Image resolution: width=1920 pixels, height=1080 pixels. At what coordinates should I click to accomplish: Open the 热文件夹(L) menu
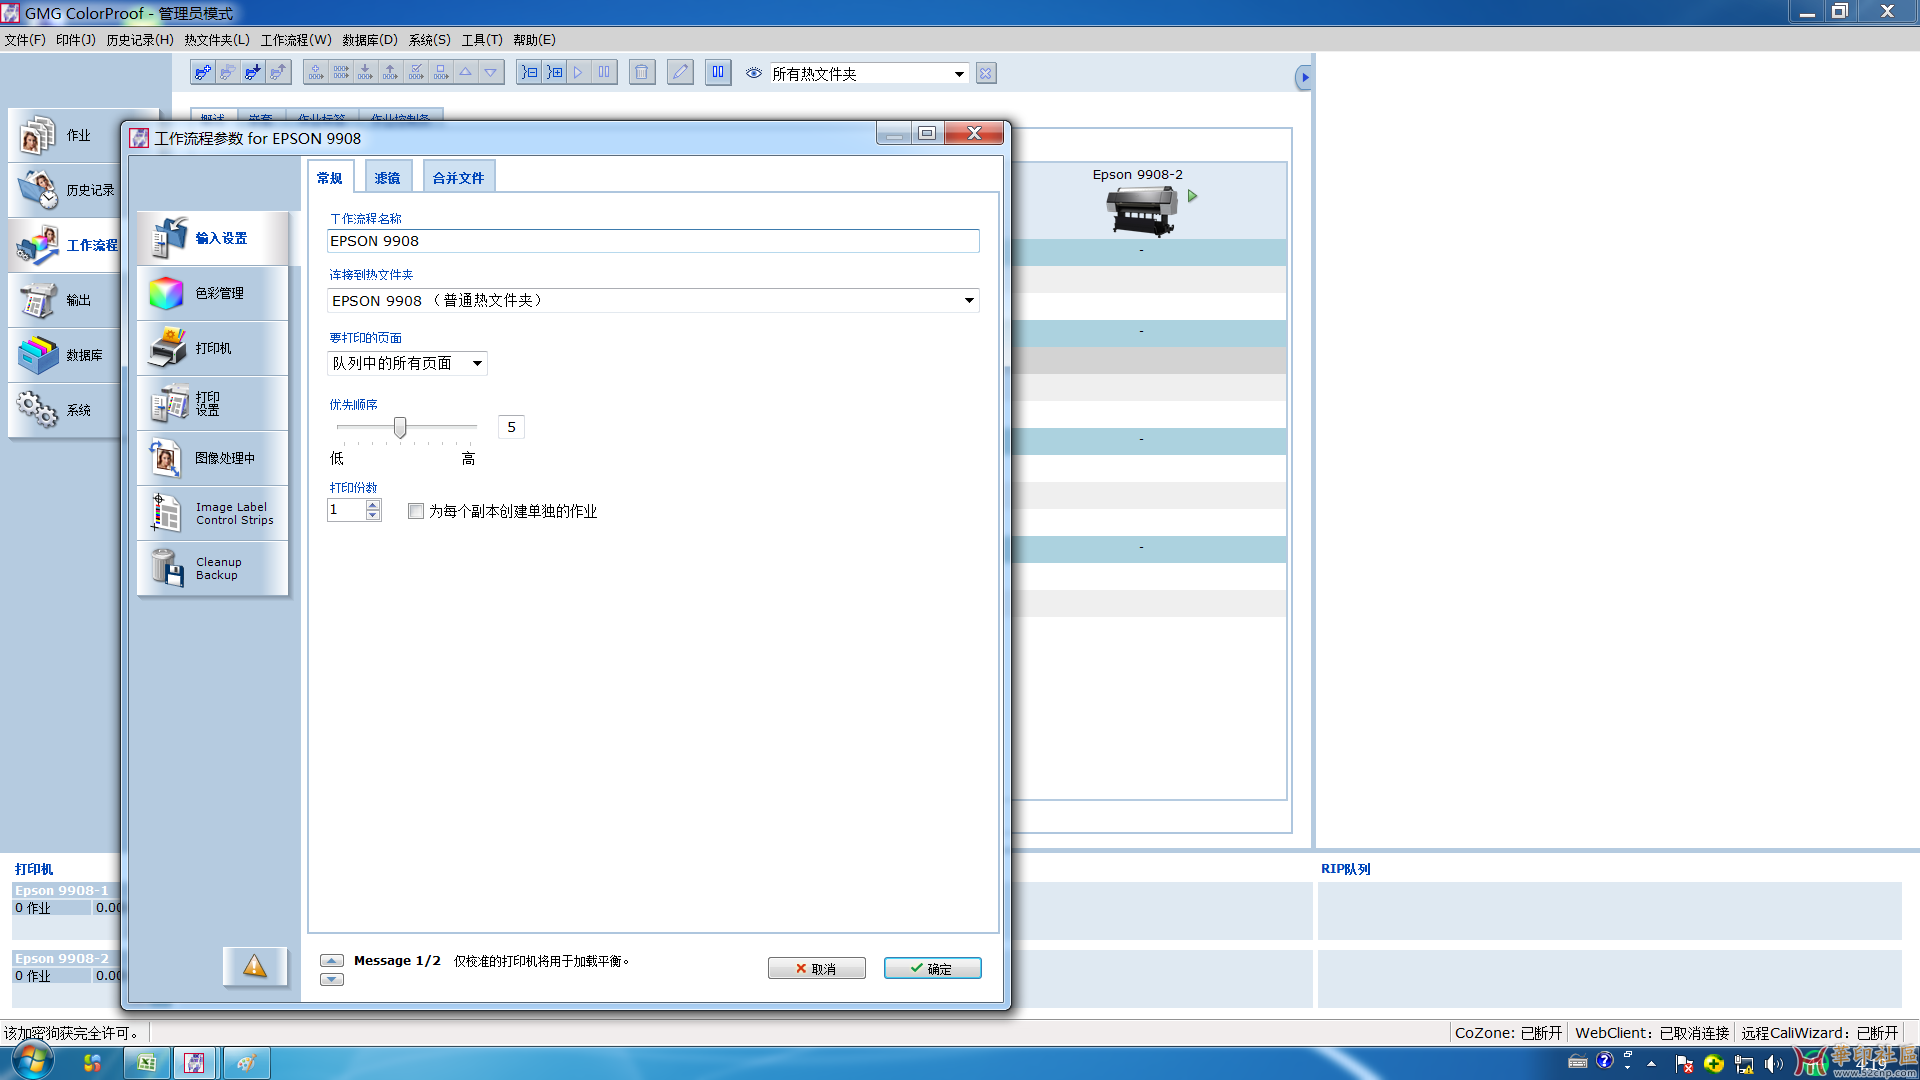[x=217, y=40]
